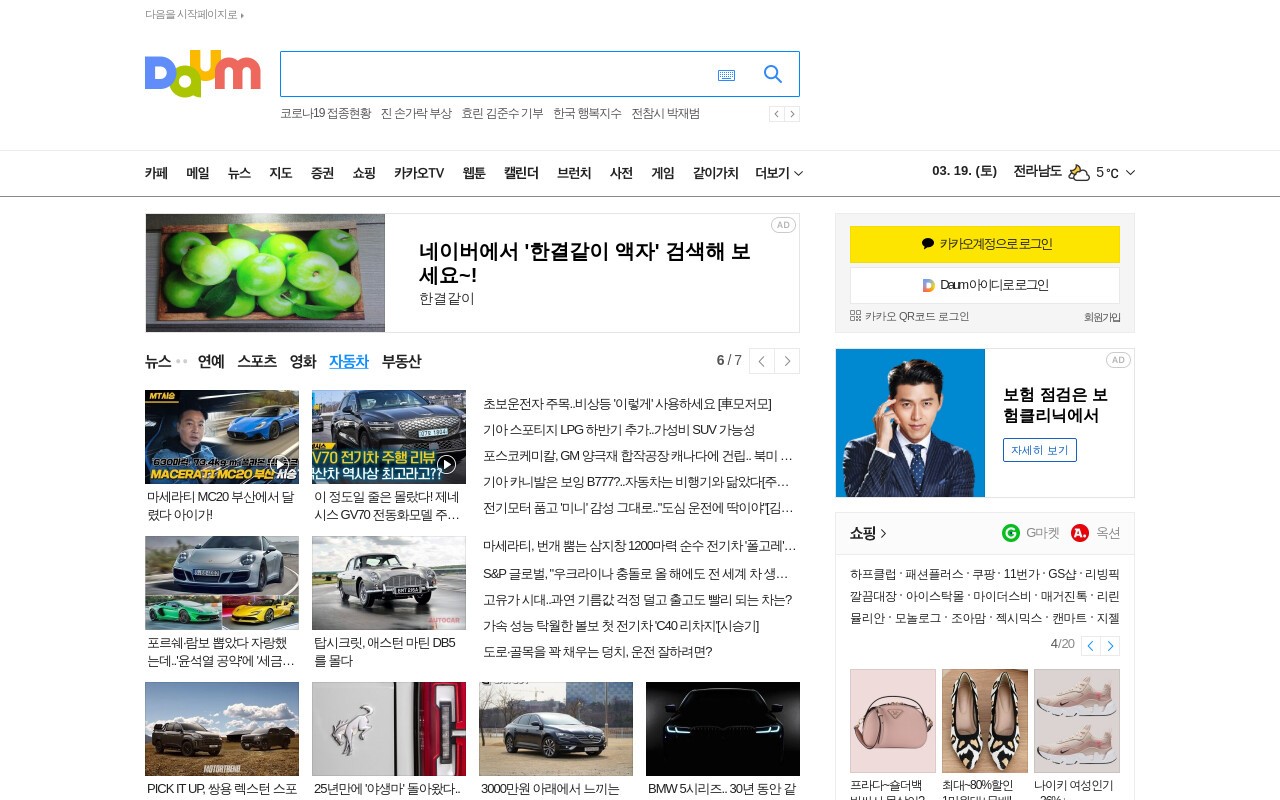Viewport: 1280px width, 800px height.
Task: Select the 자동차 news tab
Action: (x=349, y=361)
